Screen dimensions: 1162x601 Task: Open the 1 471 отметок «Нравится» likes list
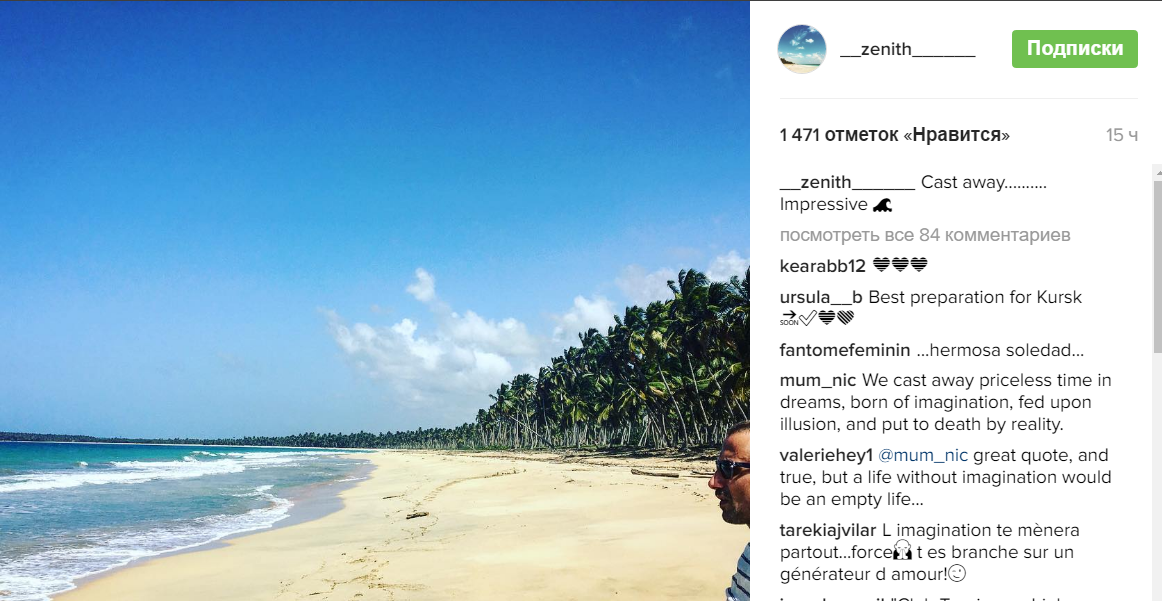pyautogui.click(x=894, y=135)
